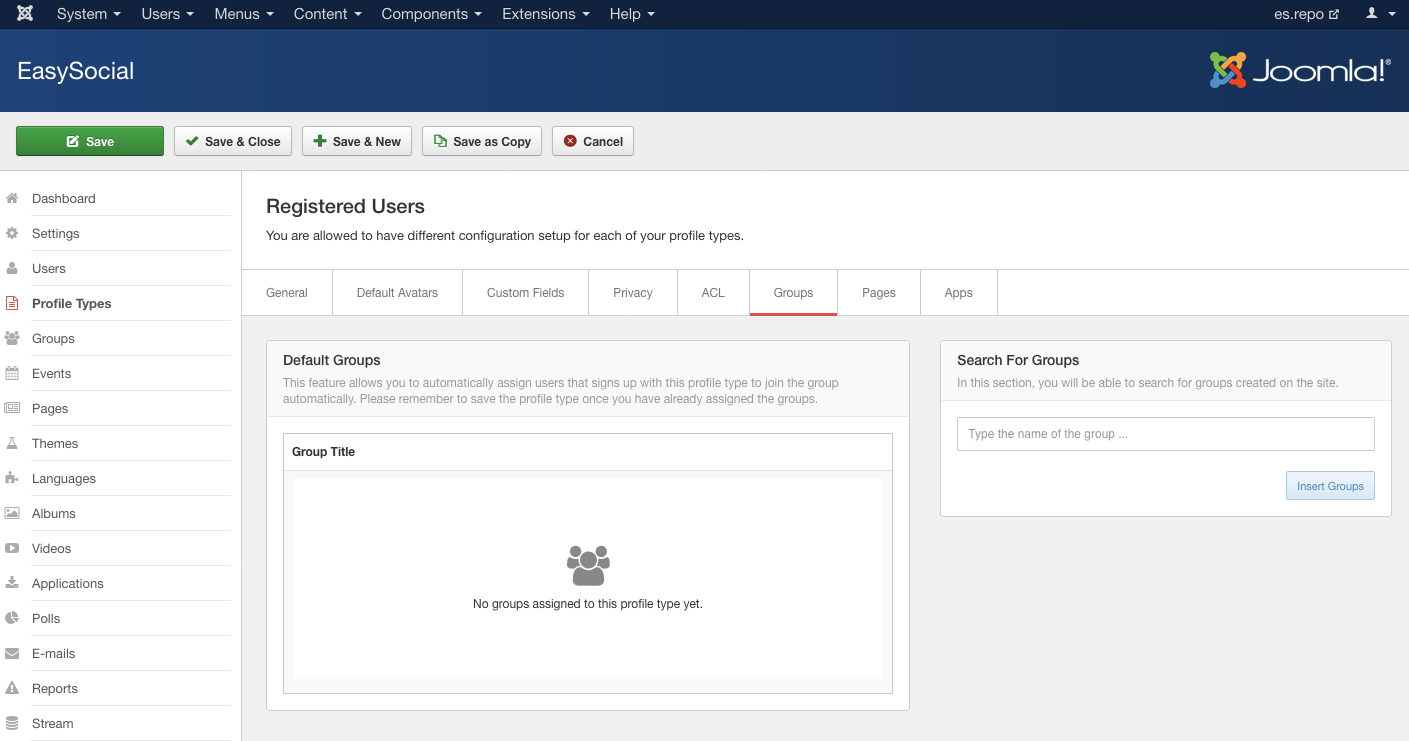The image size is (1409, 741).
Task: Open the System dropdown menu
Action: 89,14
